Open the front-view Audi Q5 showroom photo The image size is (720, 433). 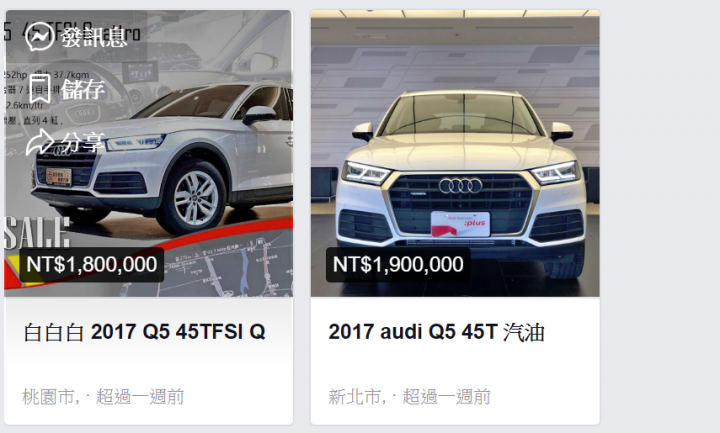pyautogui.click(x=455, y=153)
